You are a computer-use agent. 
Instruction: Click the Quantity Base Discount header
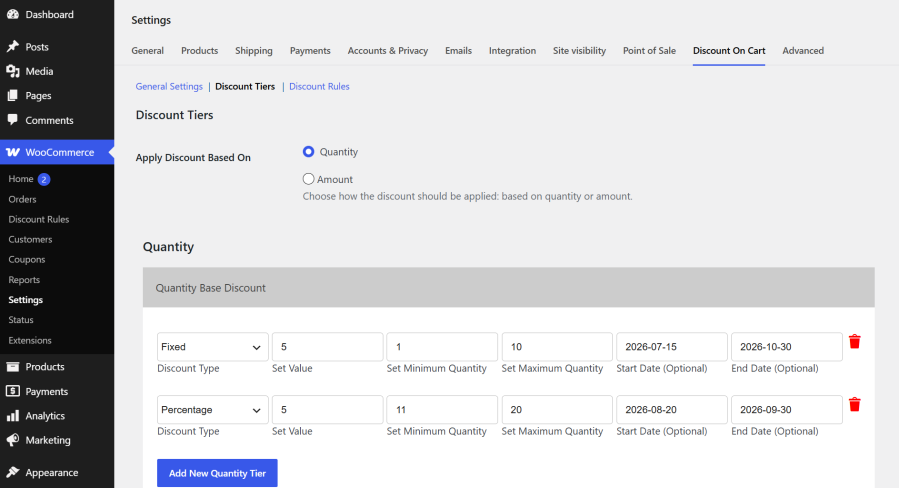click(509, 287)
